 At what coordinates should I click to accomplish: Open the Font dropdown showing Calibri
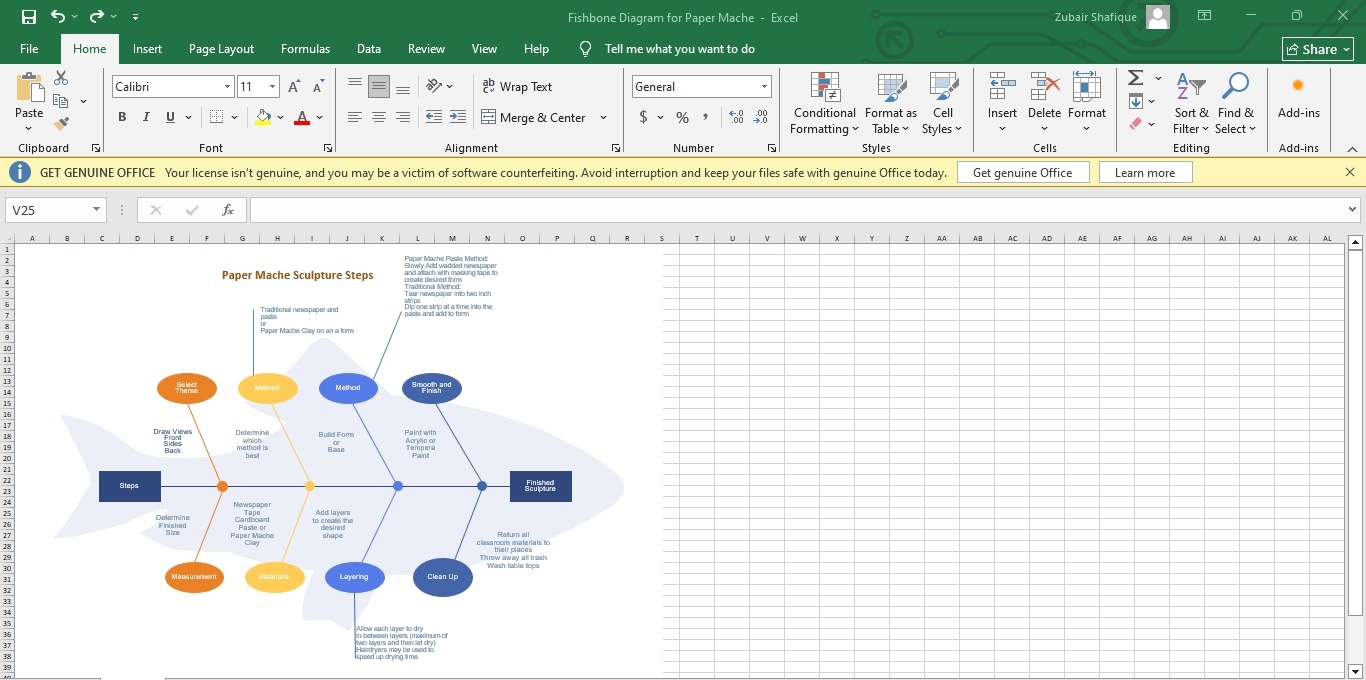tap(226, 87)
